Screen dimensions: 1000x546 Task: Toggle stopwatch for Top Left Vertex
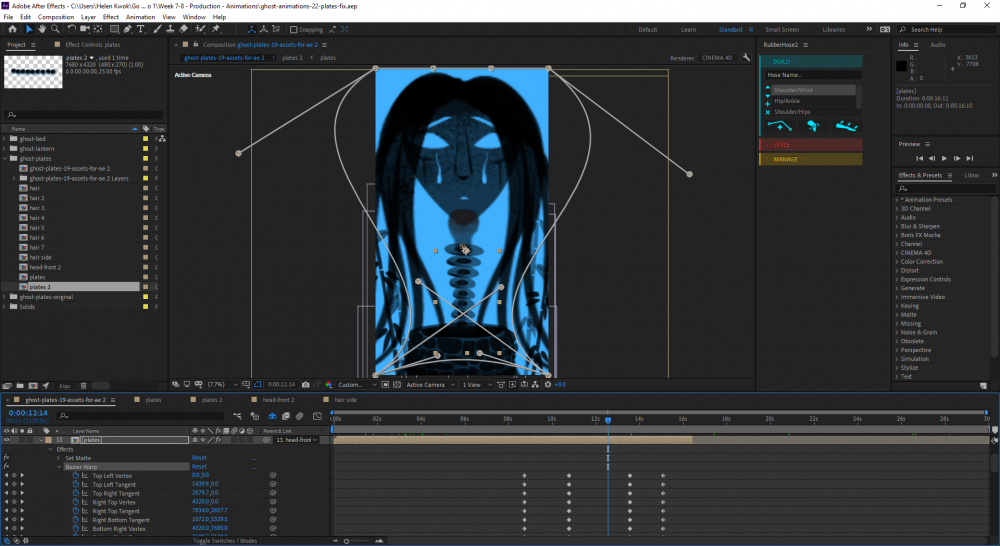[x=75, y=475]
